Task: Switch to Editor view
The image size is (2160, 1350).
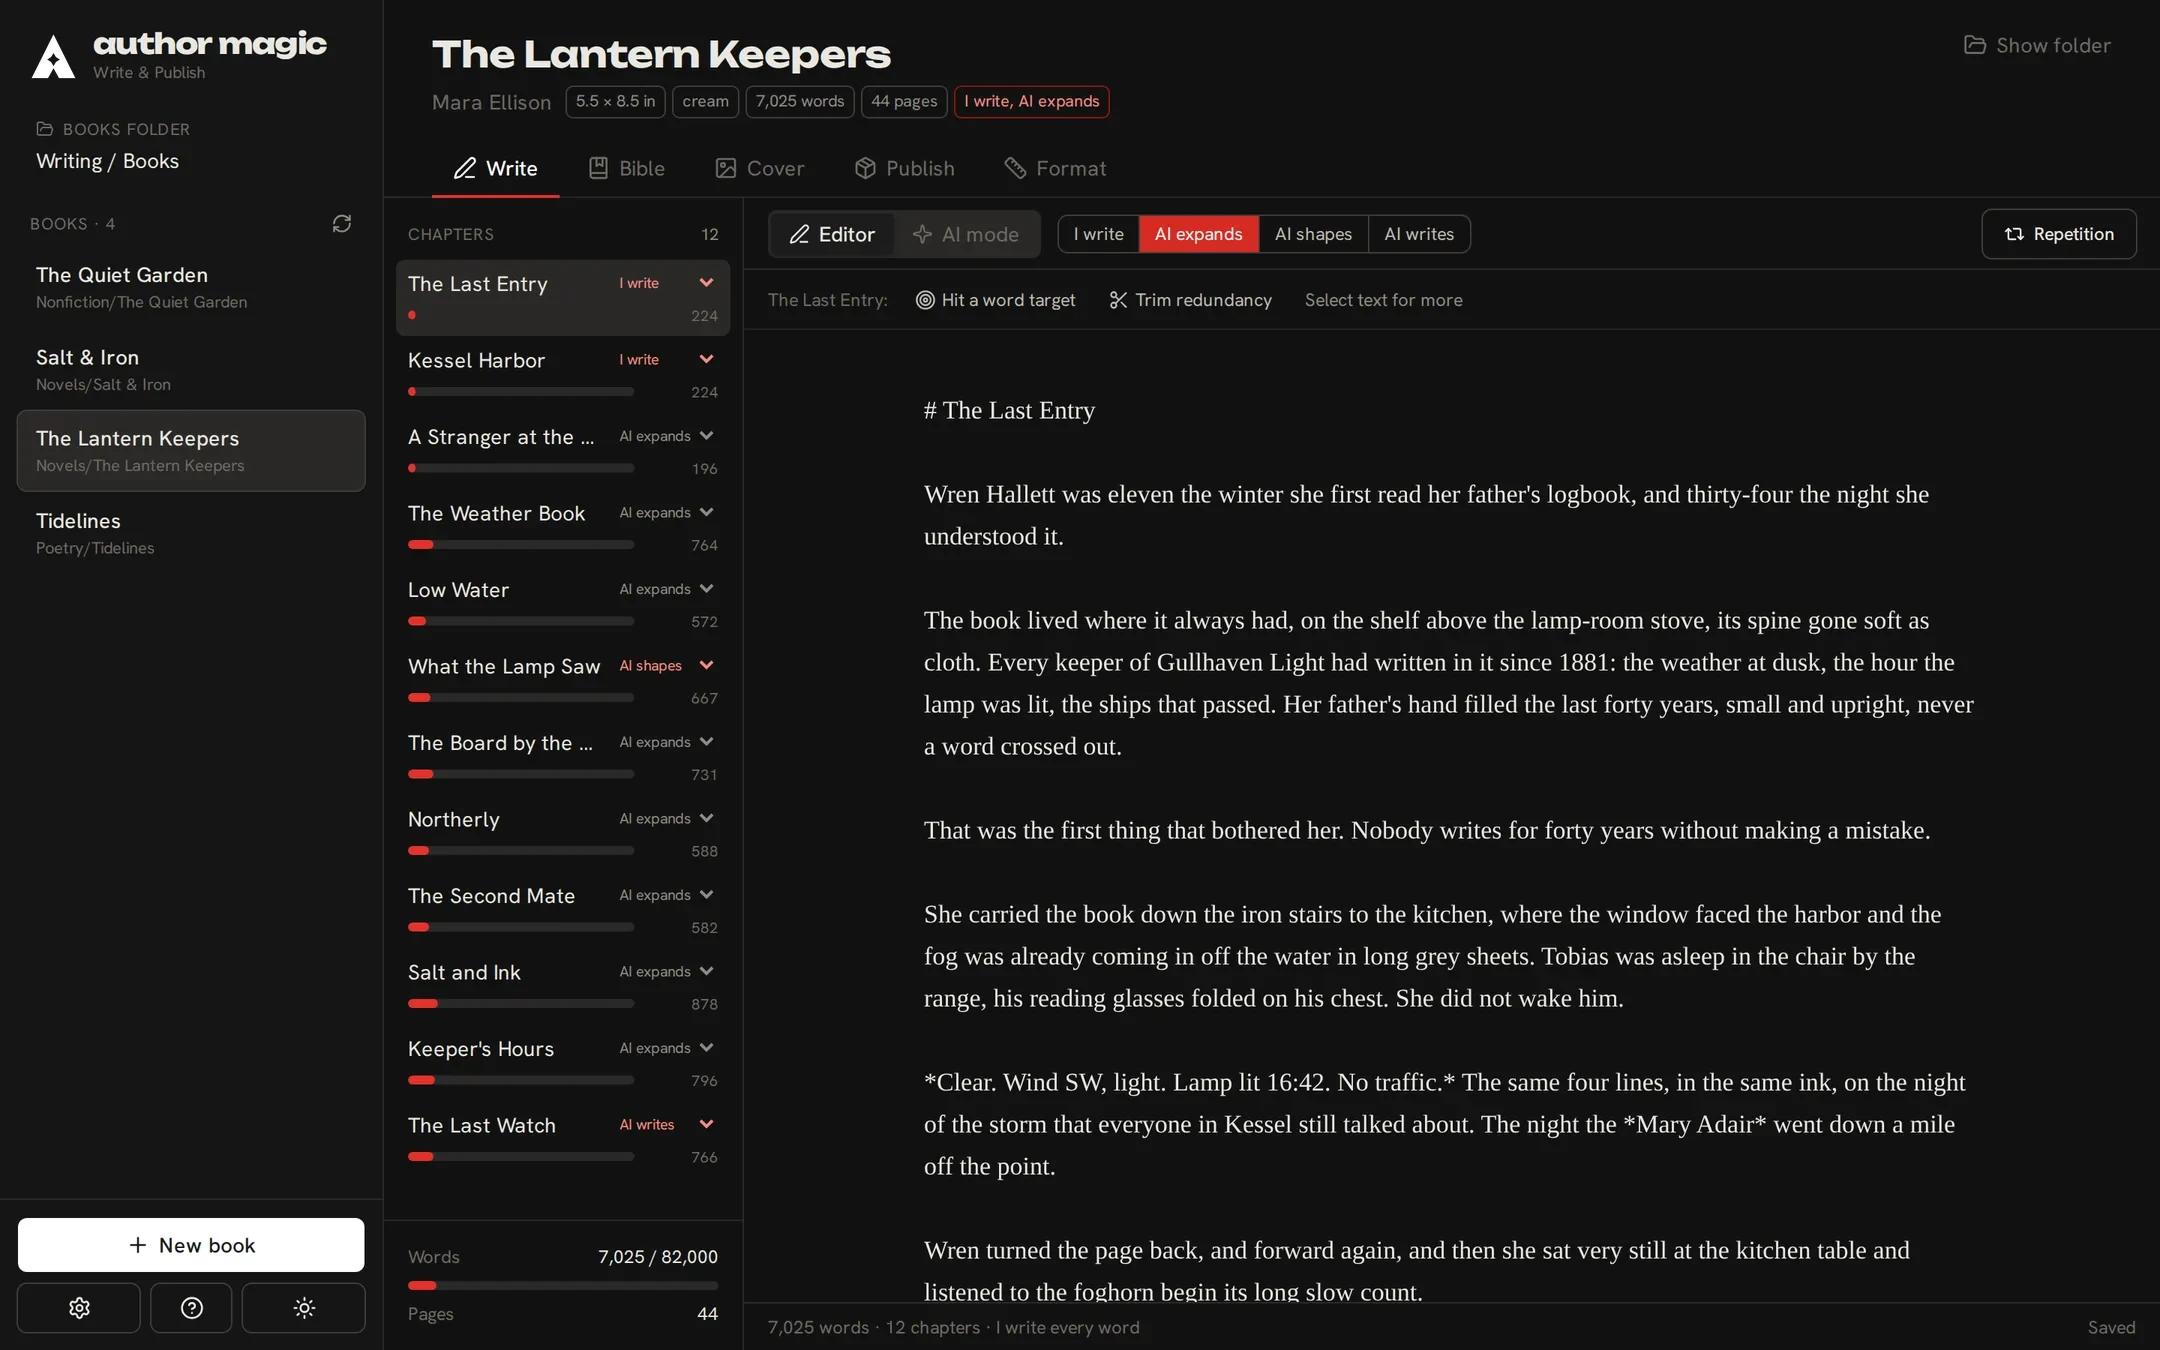Action: (x=832, y=234)
